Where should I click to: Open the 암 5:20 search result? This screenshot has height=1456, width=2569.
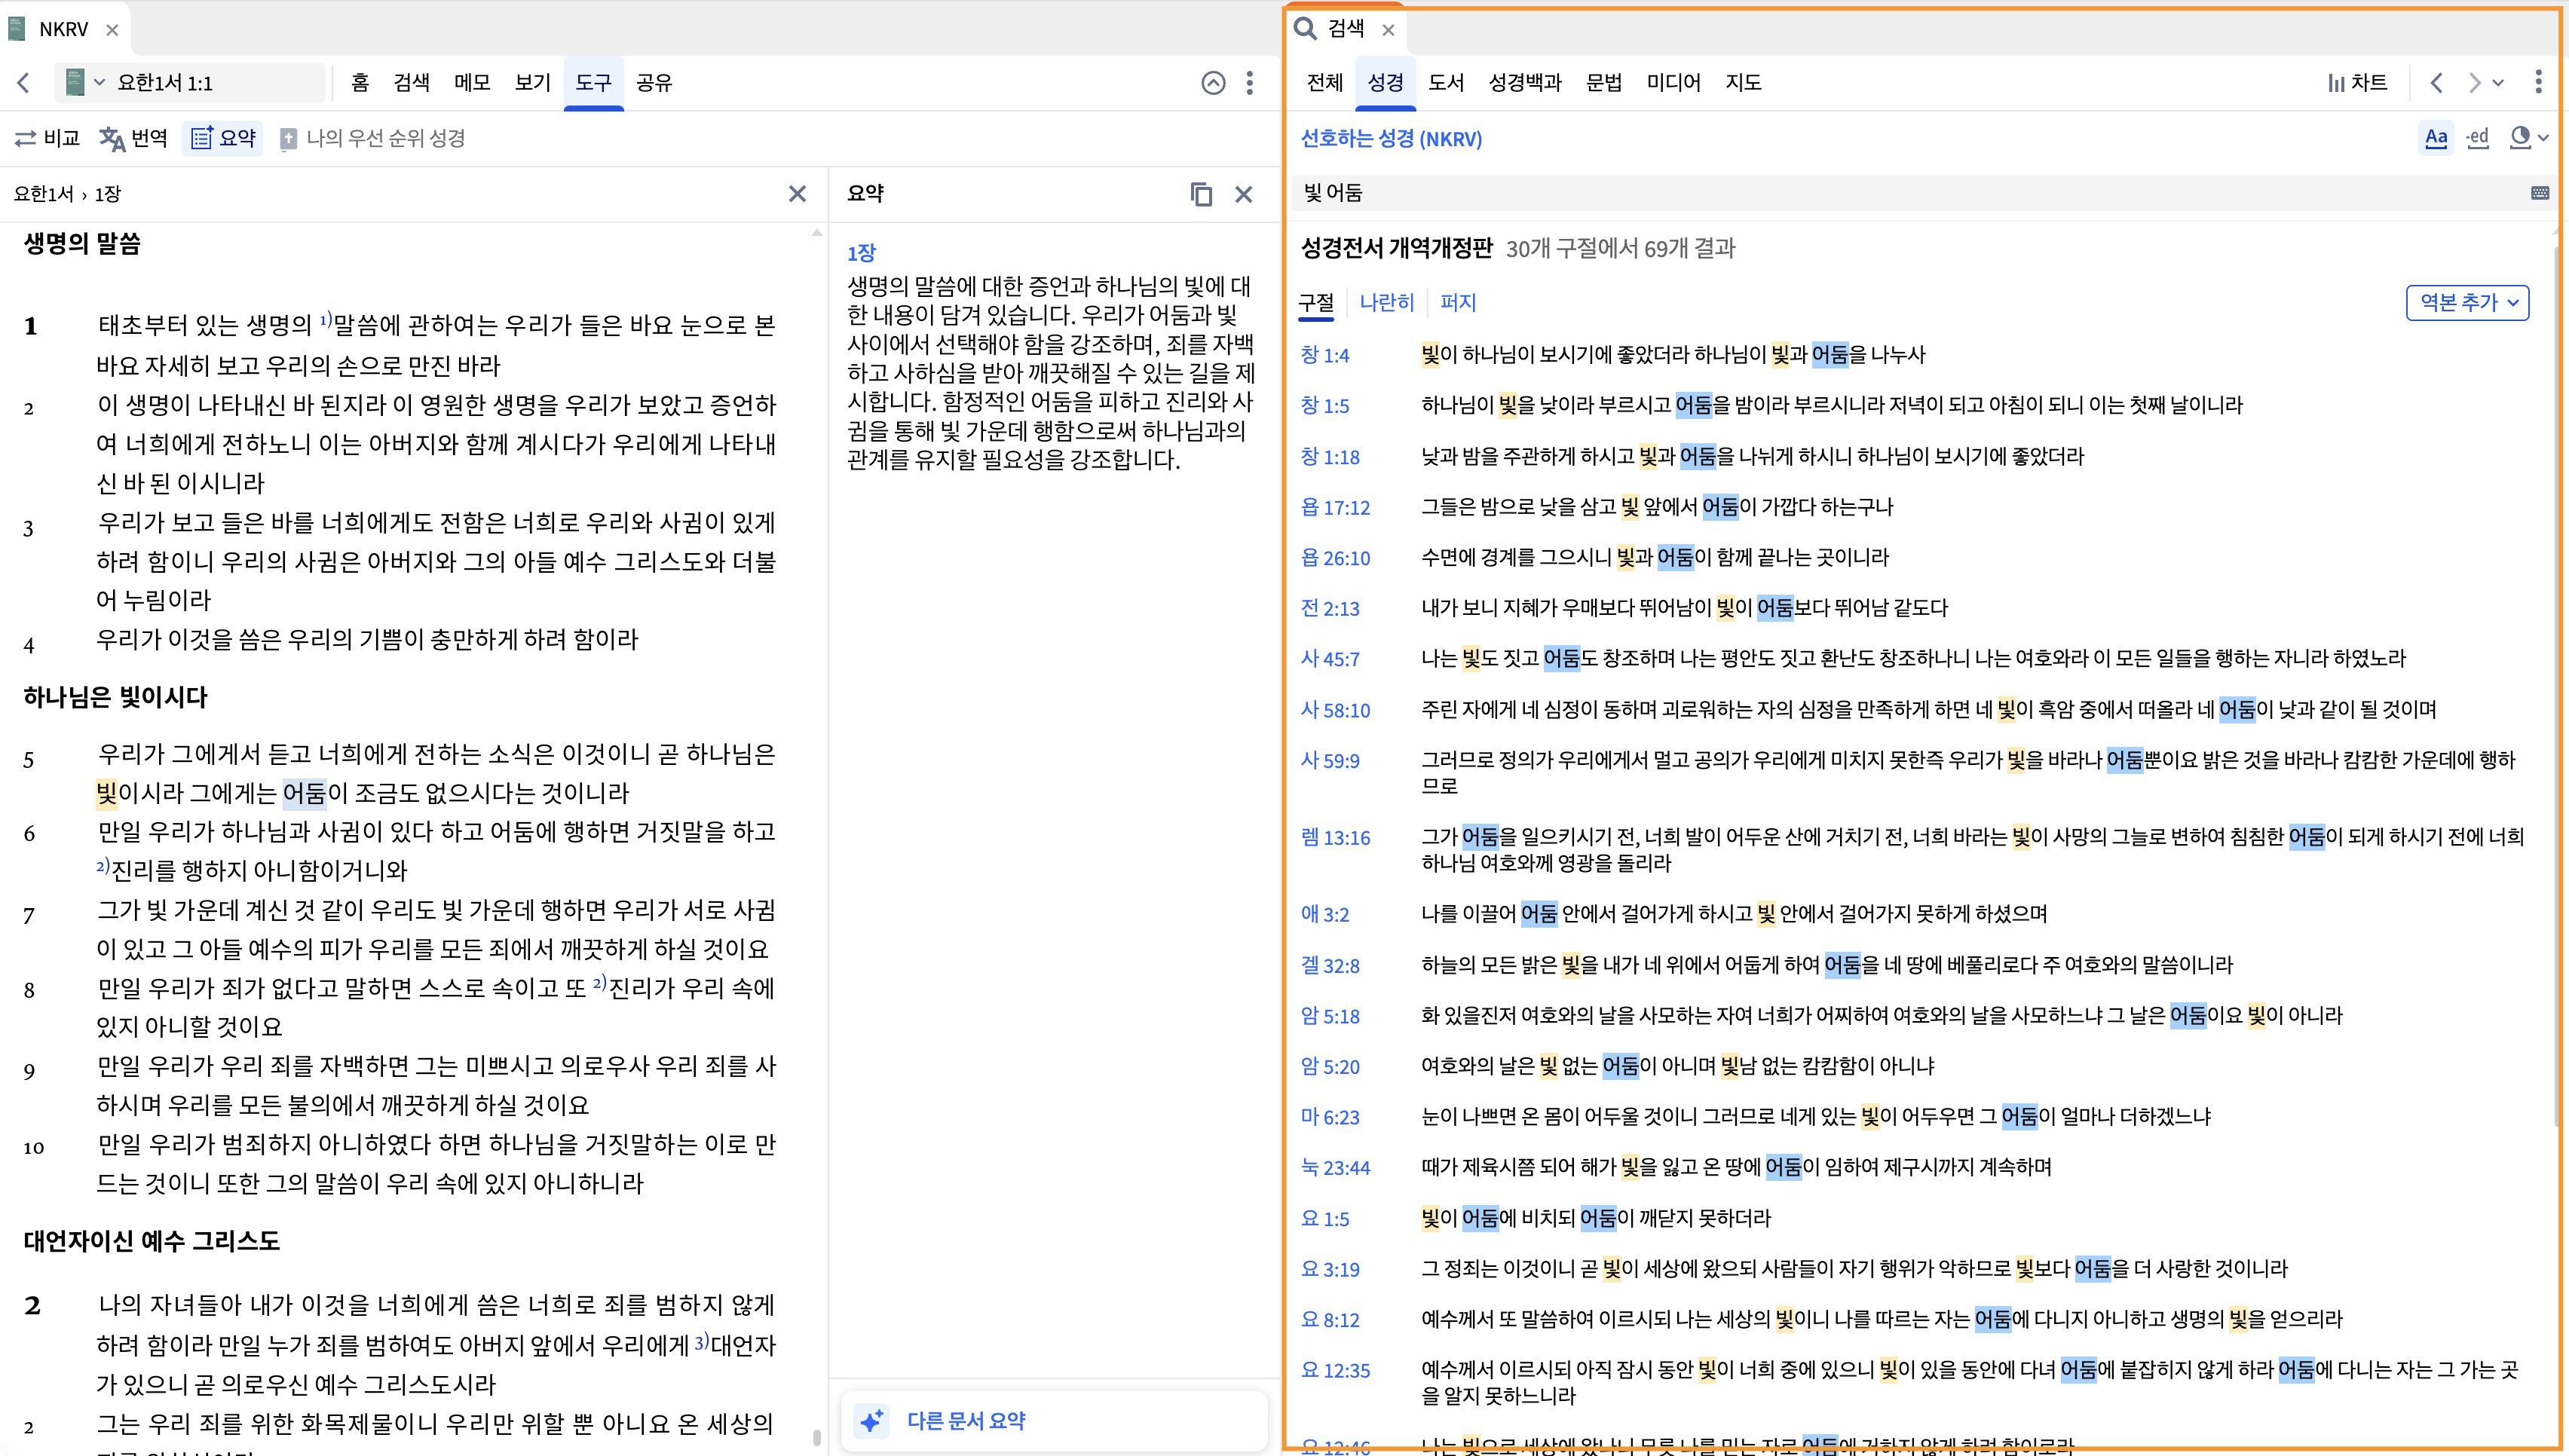click(1330, 1067)
